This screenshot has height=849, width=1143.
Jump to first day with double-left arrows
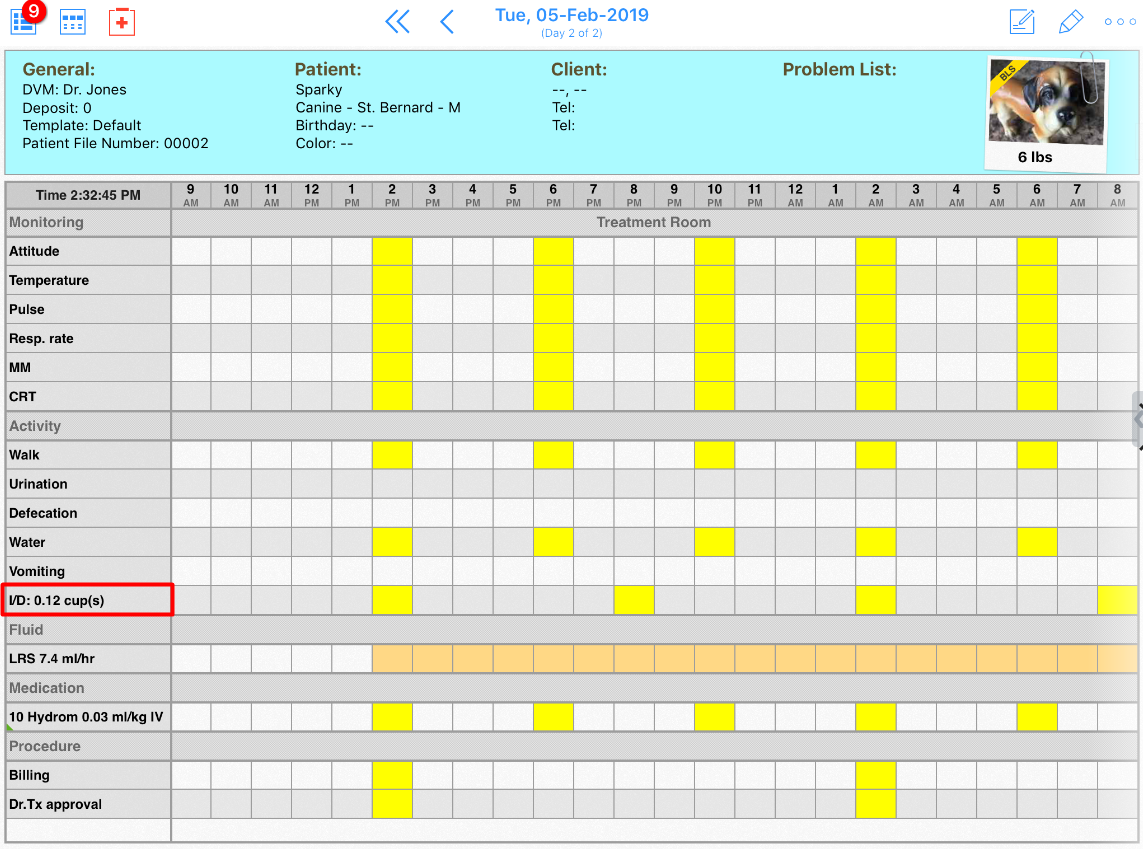tap(397, 22)
